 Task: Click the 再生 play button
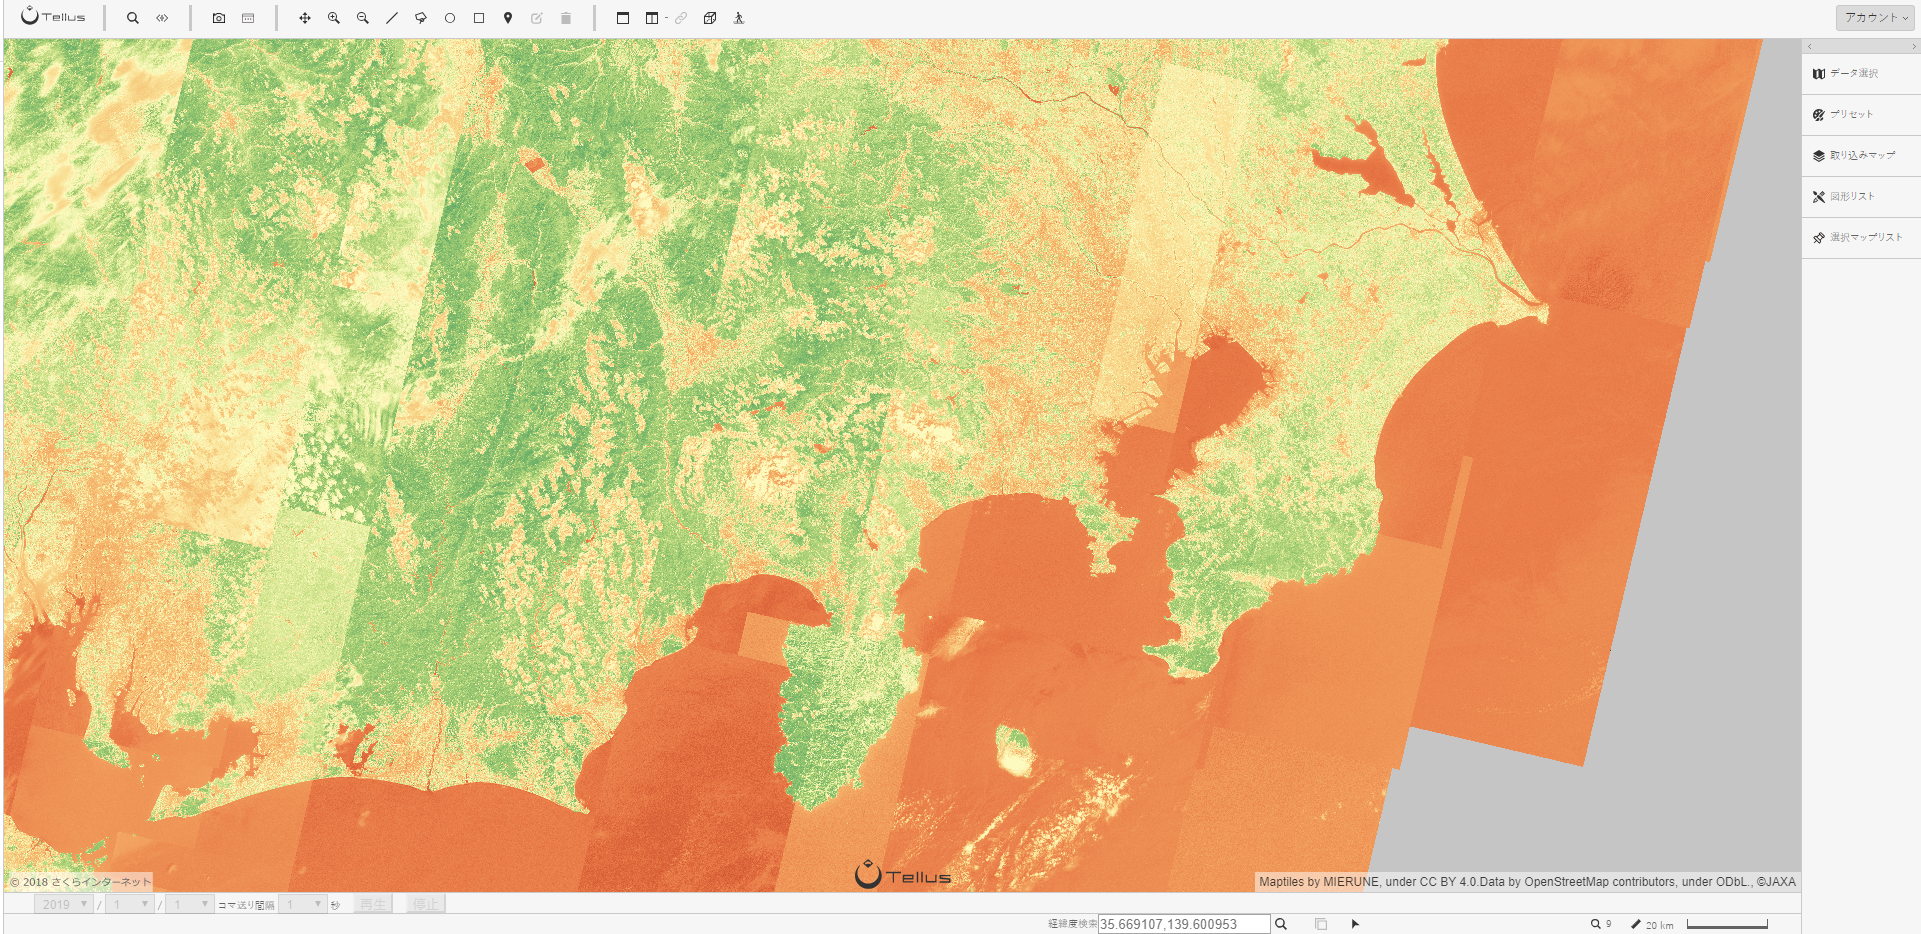click(373, 904)
